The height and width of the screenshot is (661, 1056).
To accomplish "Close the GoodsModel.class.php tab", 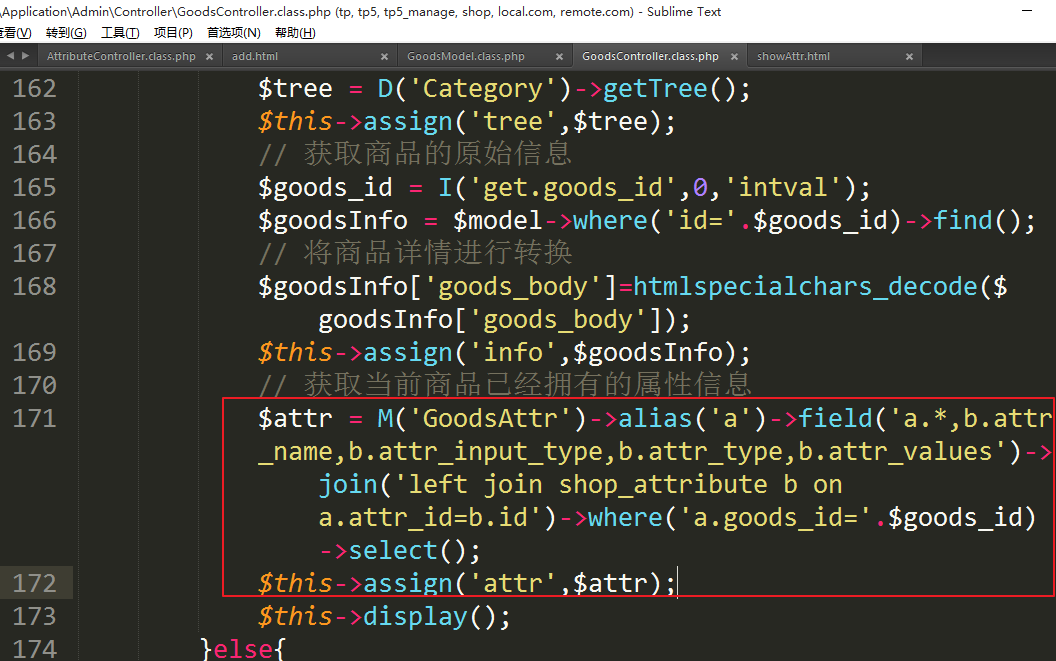I will coord(558,57).
